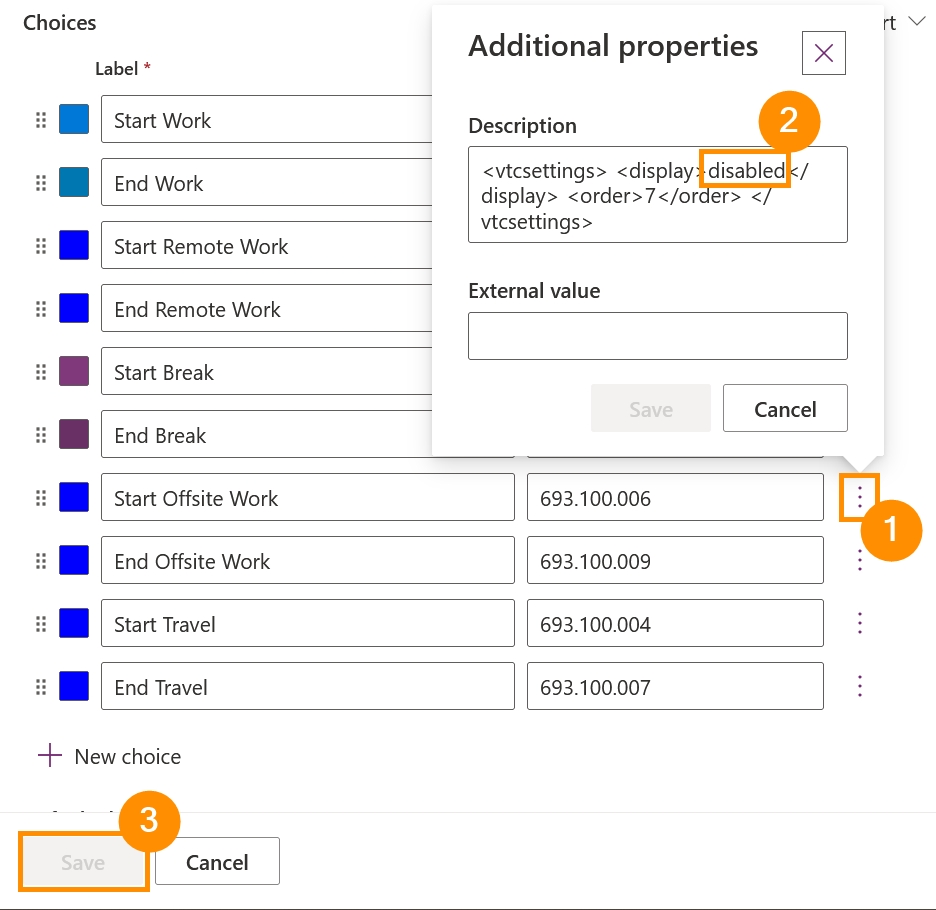Open more options for Start Offsite Work

pos(859,497)
